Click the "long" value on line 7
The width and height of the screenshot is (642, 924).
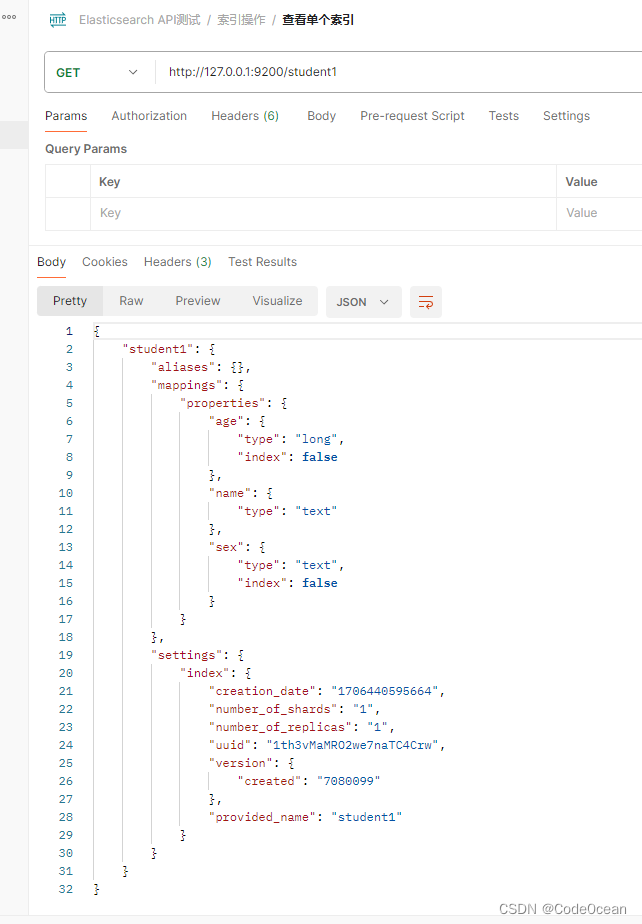[x=316, y=440]
